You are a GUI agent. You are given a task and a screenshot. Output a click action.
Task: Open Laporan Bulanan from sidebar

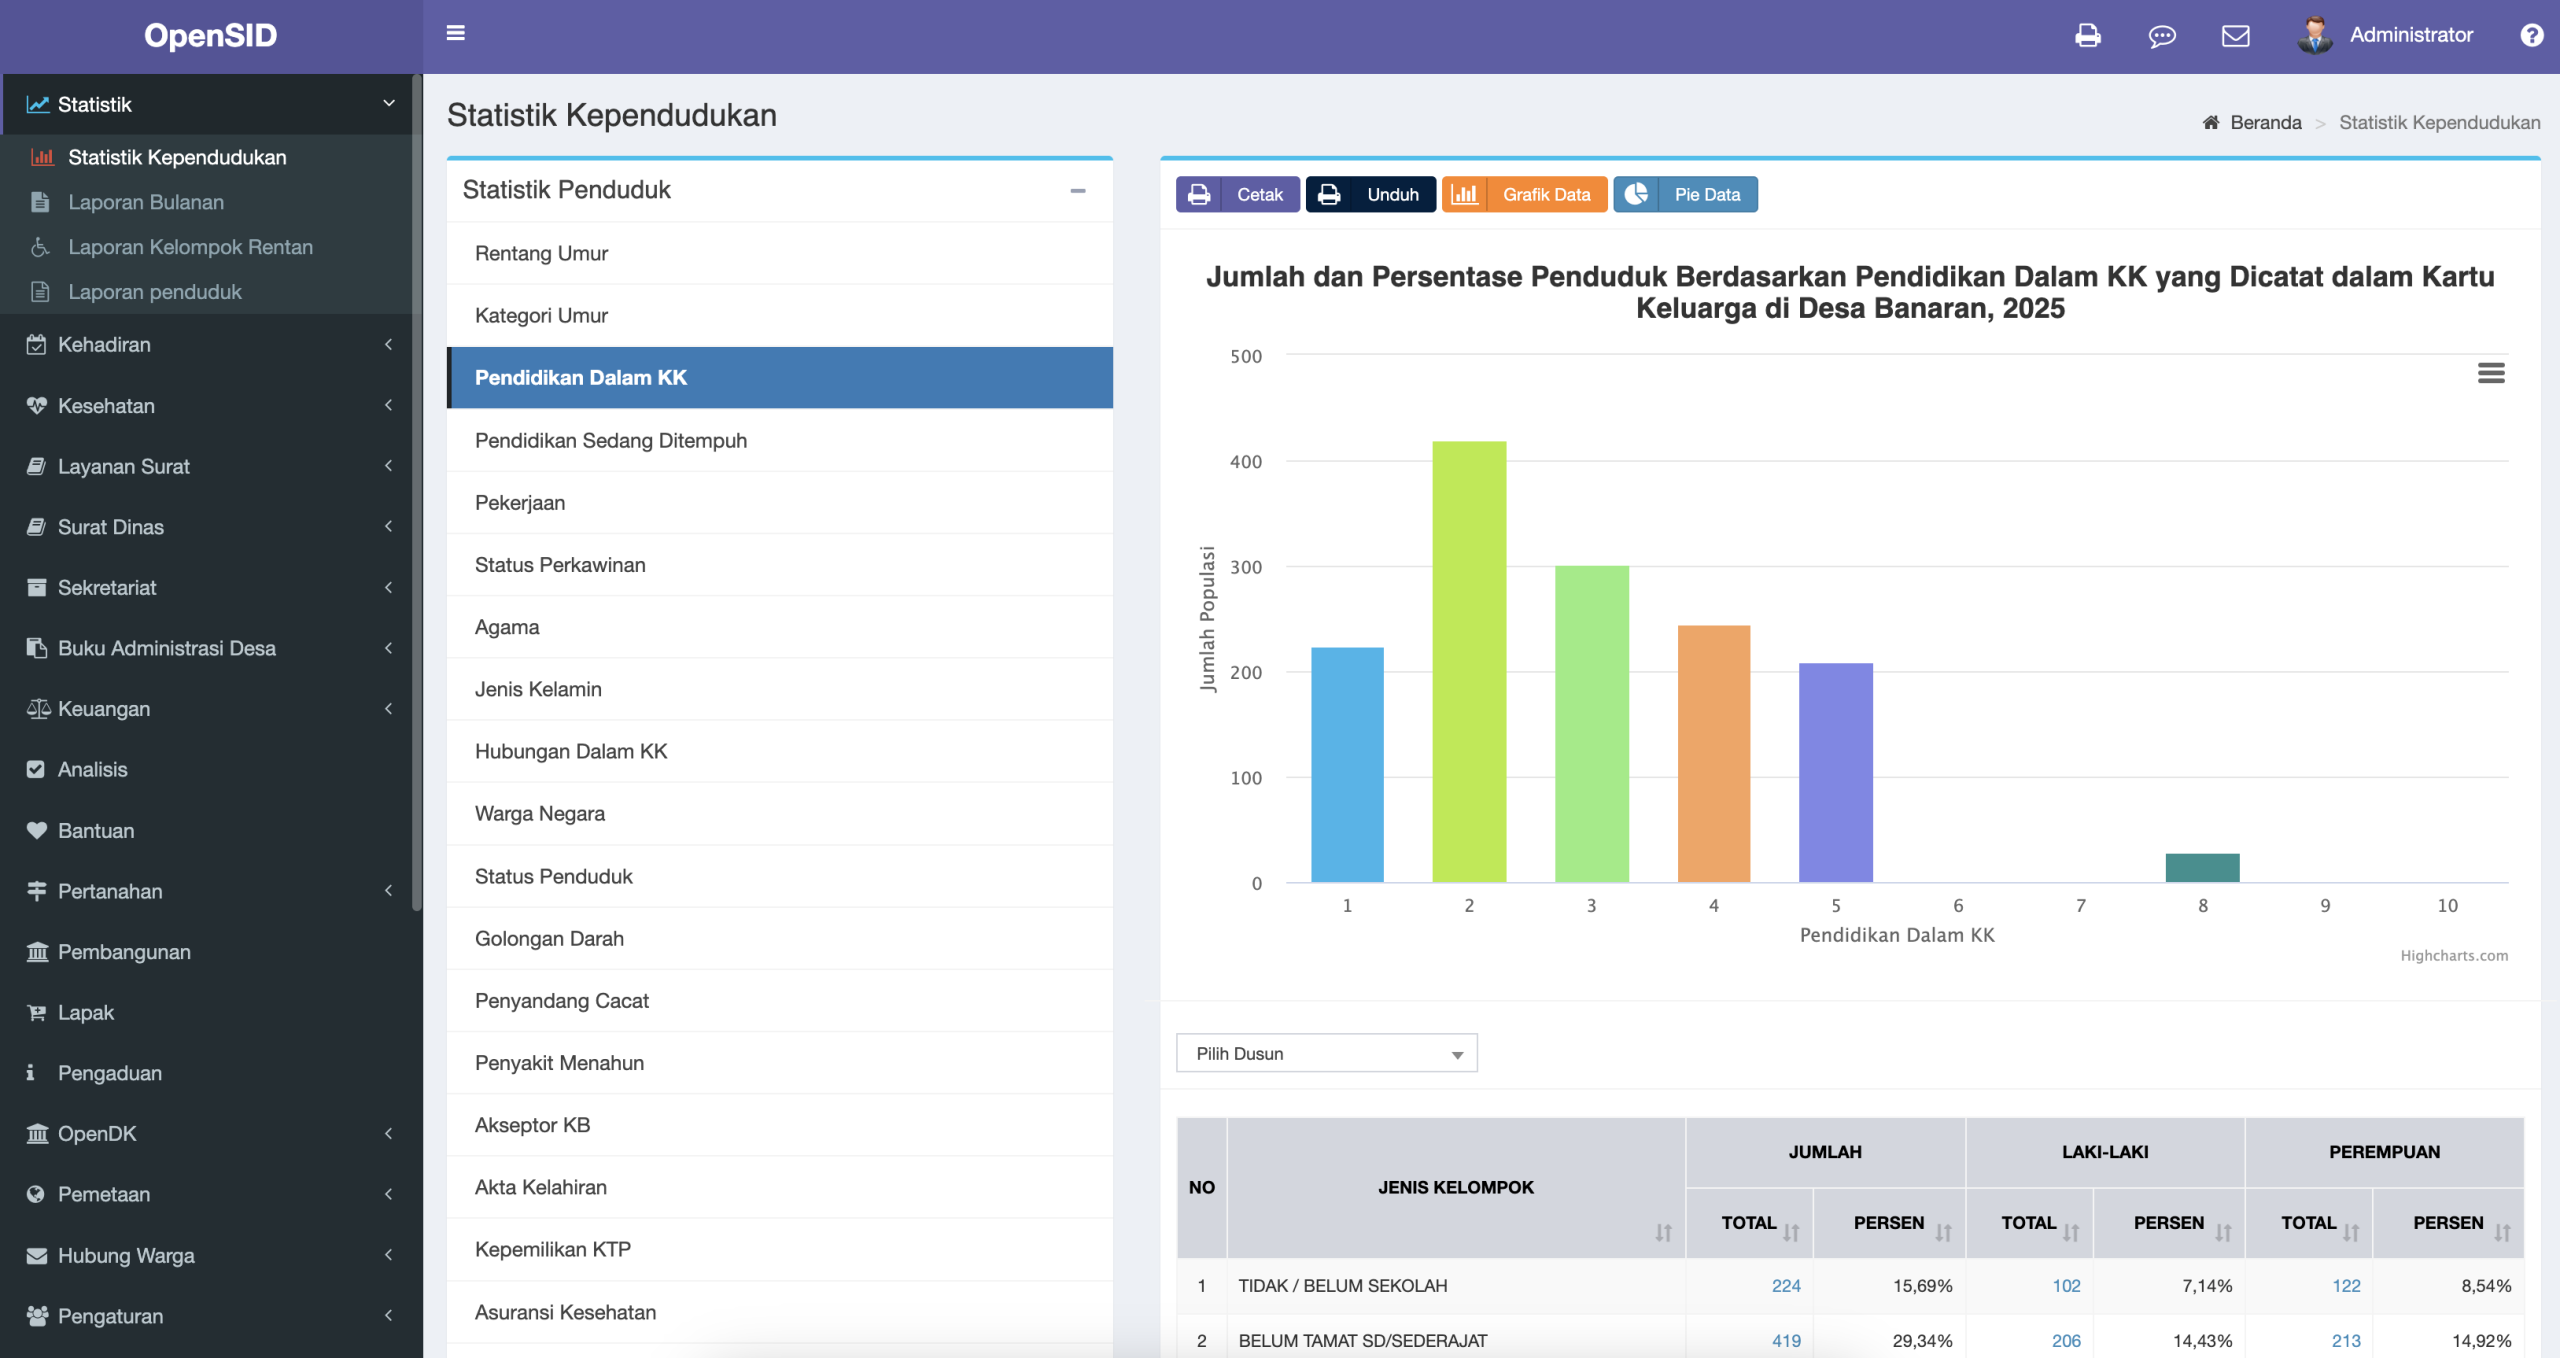[x=146, y=202]
